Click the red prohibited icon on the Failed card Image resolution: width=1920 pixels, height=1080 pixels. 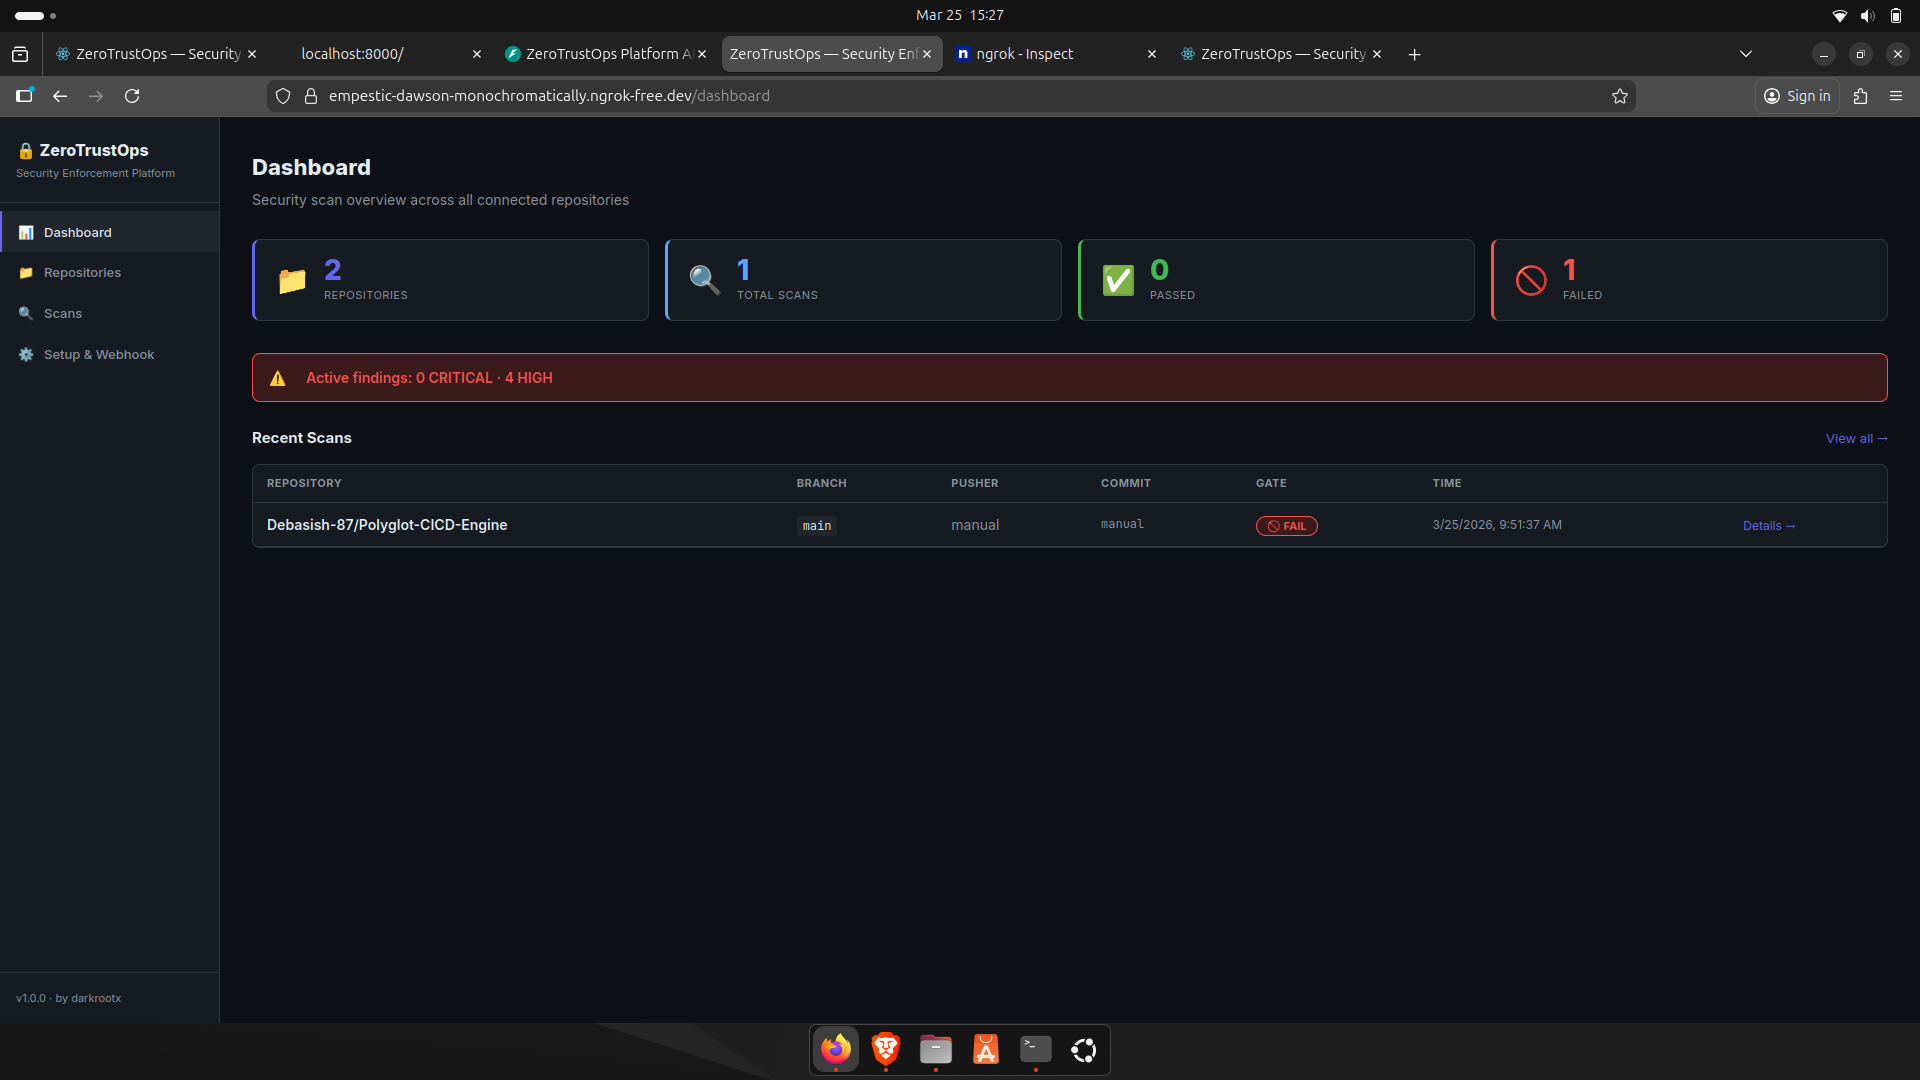tap(1531, 281)
